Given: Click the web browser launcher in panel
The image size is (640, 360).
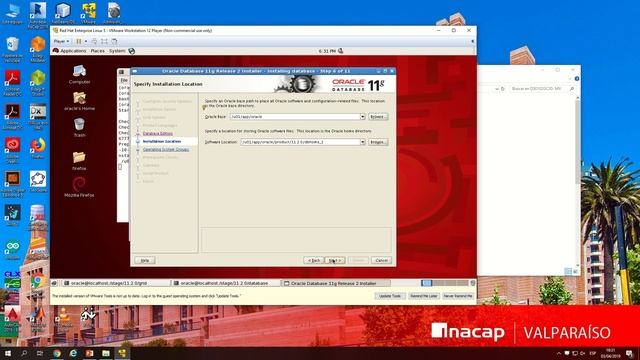Looking at the screenshot, I should (x=131, y=51).
